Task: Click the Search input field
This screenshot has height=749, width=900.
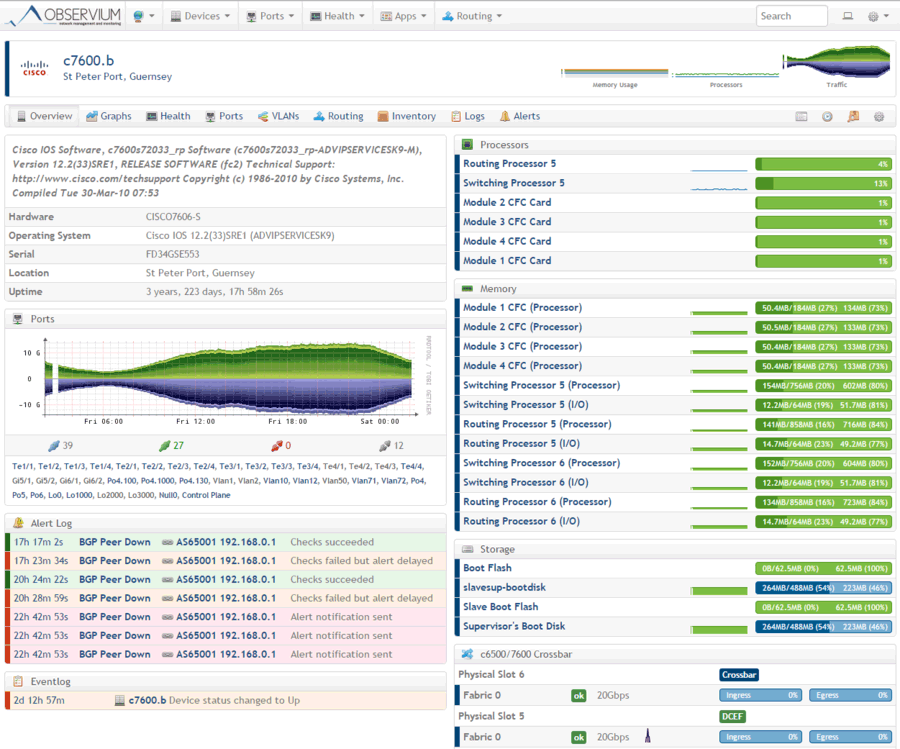Action: pos(791,16)
